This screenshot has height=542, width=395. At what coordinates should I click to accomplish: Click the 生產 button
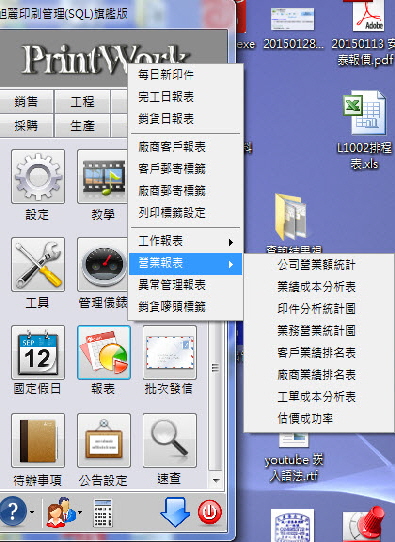tap(82, 125)
